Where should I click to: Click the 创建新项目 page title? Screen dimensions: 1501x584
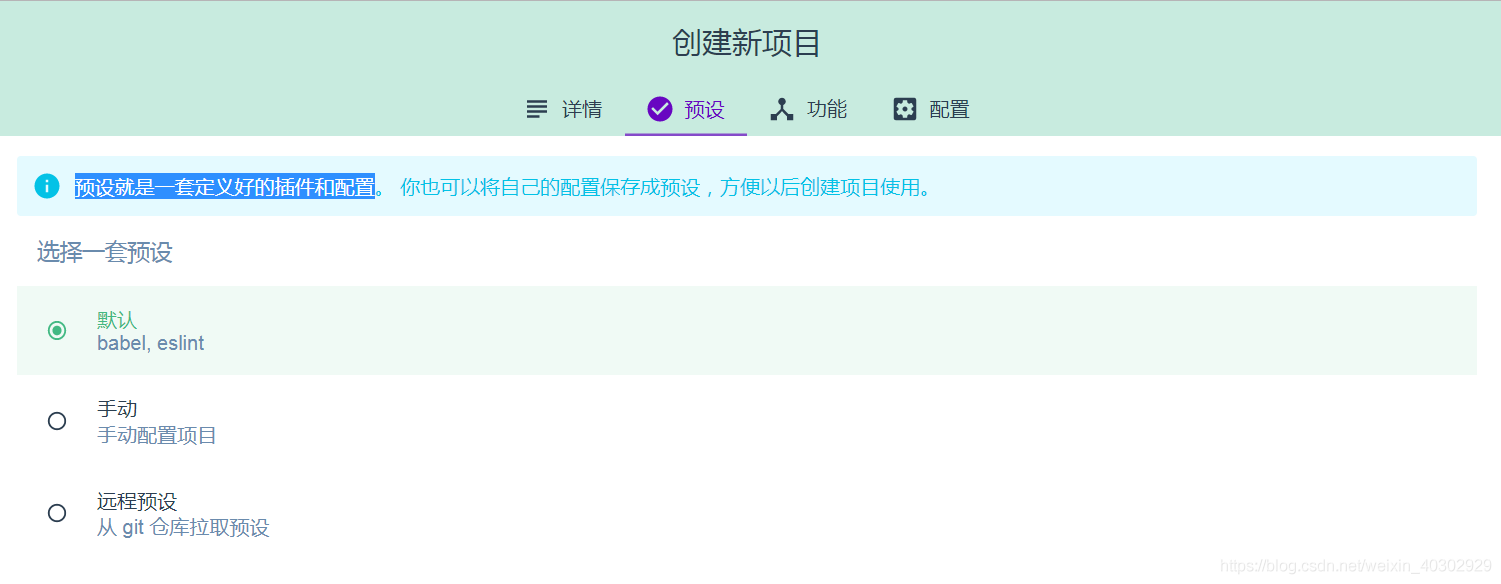[747, 43]
